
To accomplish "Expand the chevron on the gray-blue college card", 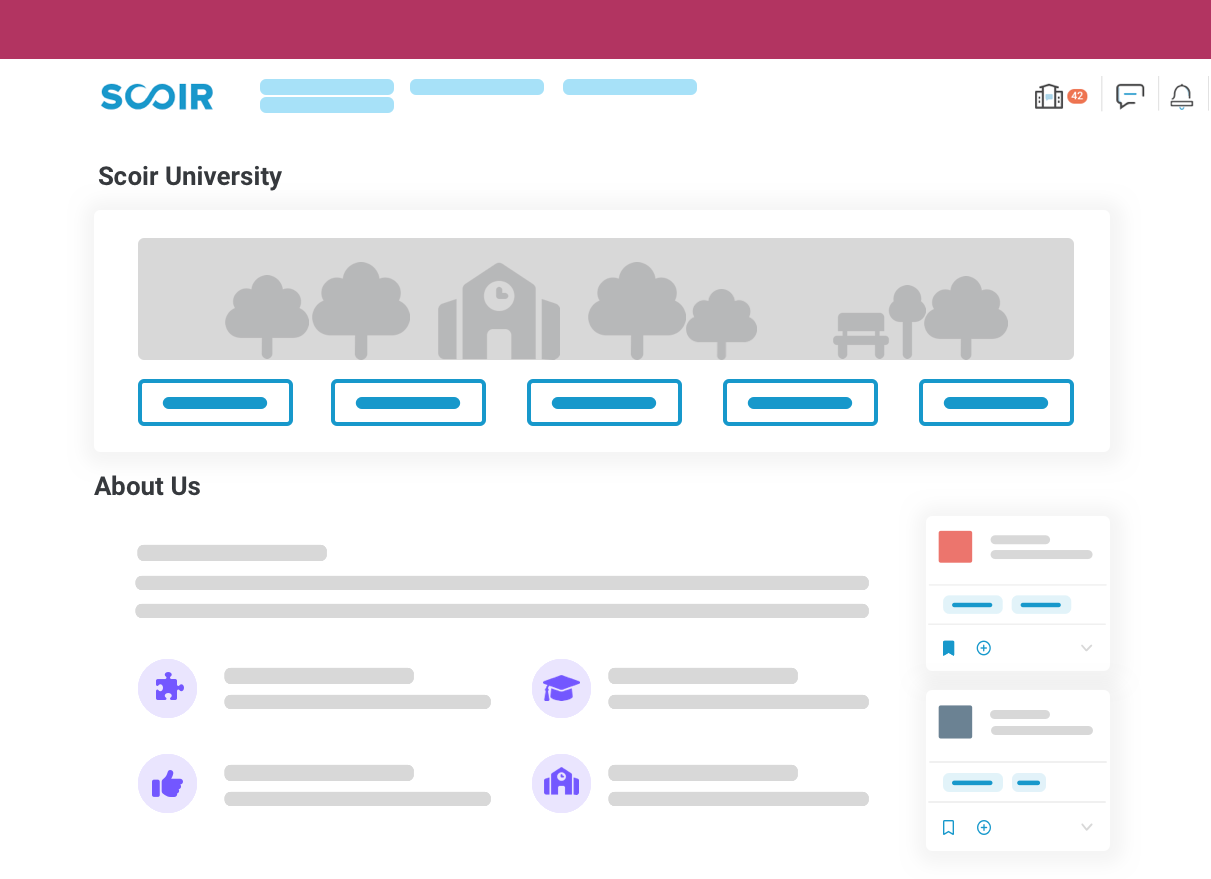I will pos(1087,827).
